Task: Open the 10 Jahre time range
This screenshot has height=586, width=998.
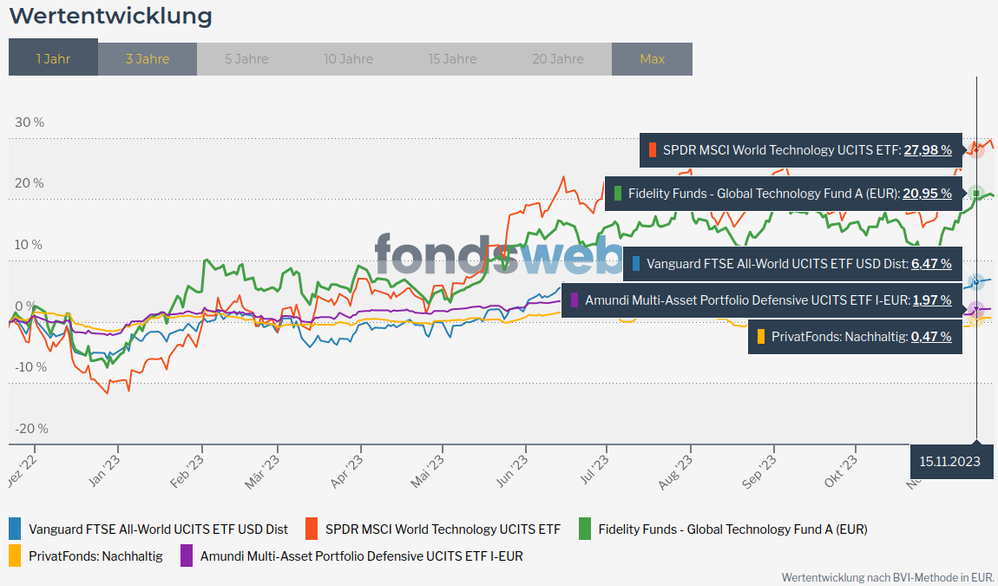Action: [x=348, y=59]
